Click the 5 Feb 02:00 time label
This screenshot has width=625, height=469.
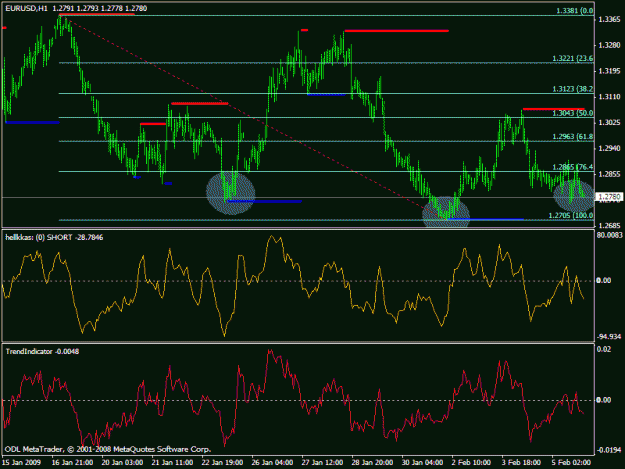pos(571,463)
